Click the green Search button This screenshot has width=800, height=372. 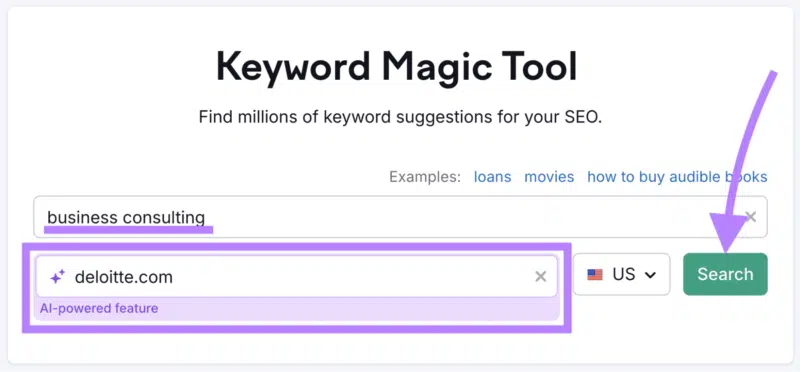pyautogui.click(x=725, y=274)
